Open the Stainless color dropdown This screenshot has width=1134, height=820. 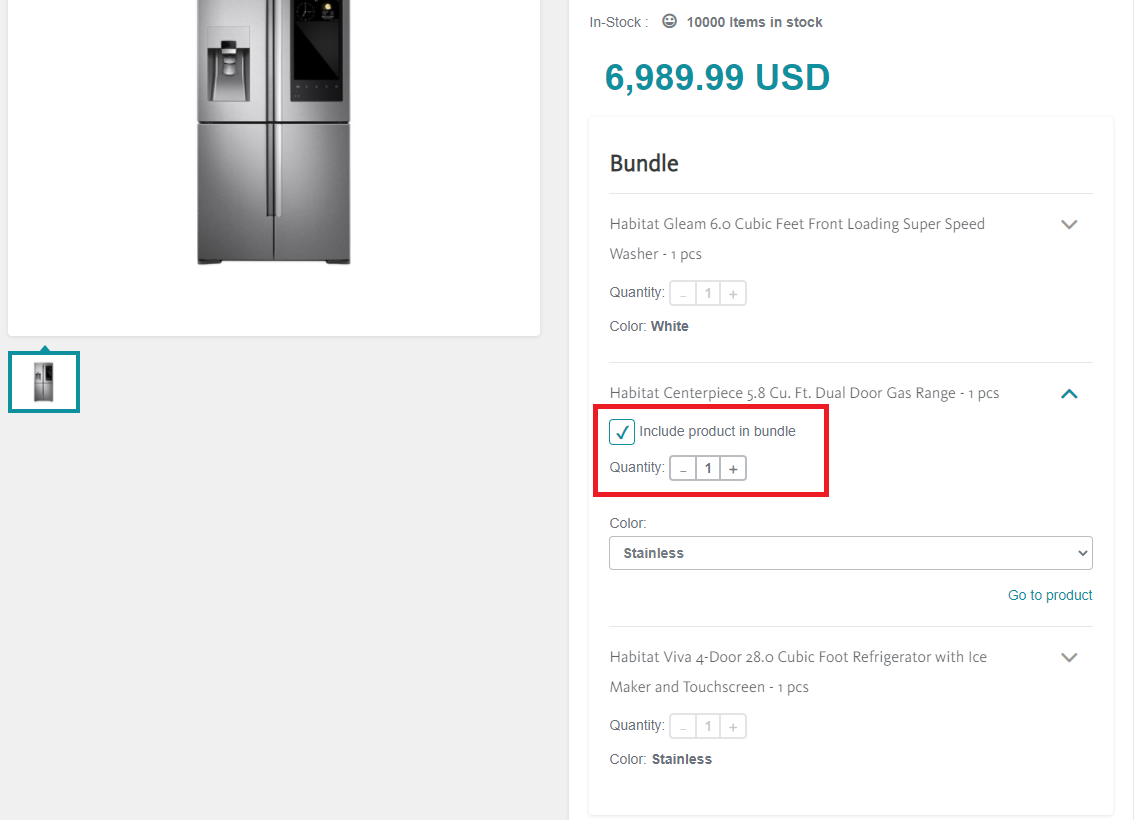[x=850, y=553]
